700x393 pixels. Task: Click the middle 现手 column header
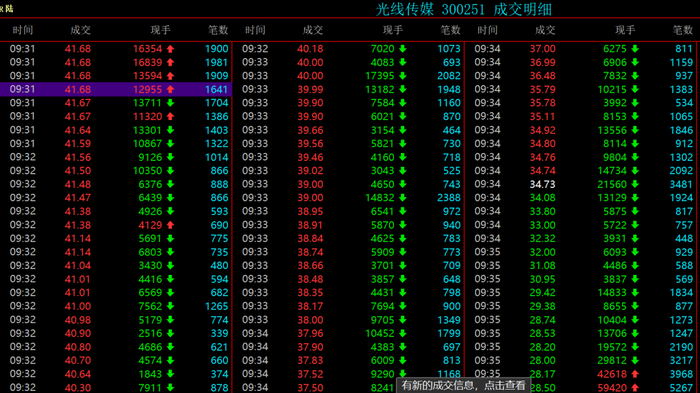tap(392, 30)
